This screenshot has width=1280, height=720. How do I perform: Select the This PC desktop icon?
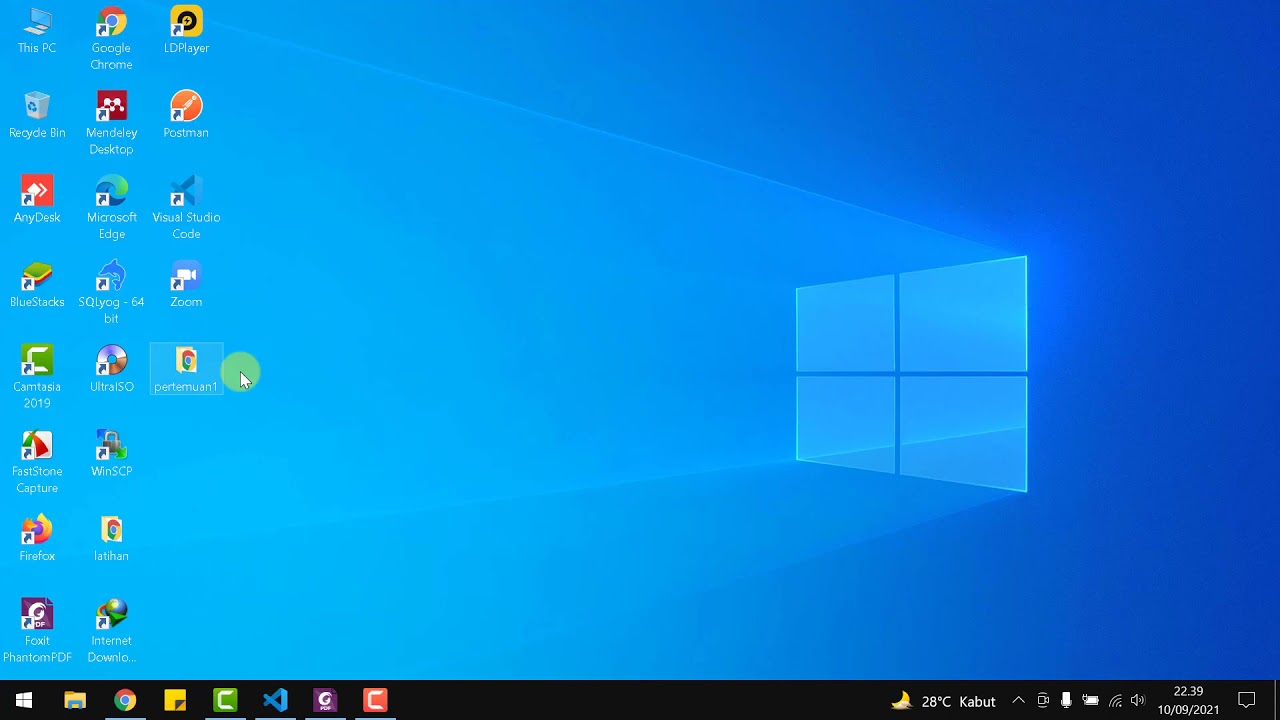(37, 31)
